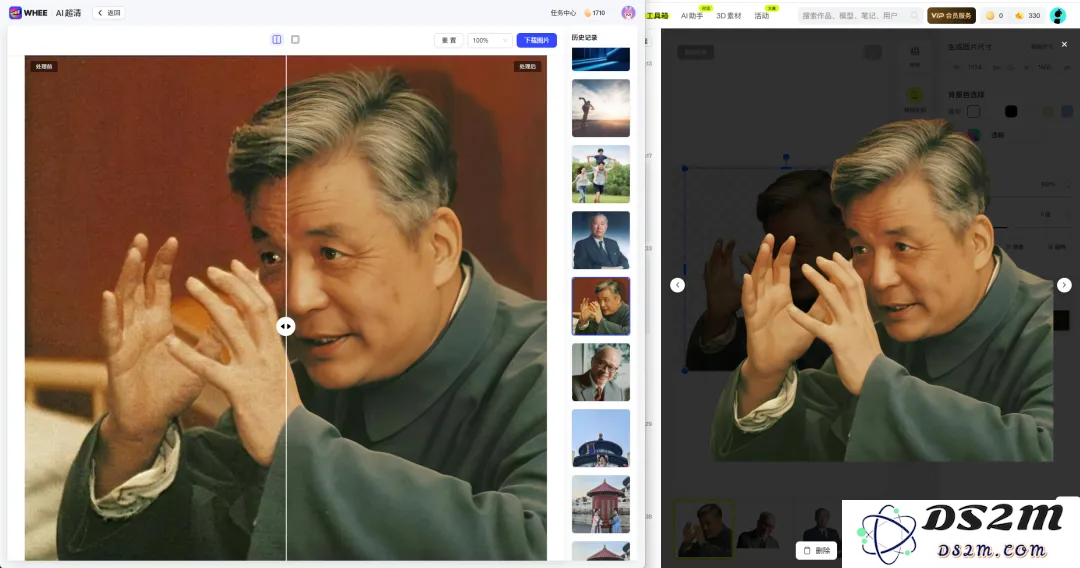The height and width of the screenshot is (568, 1080).
Task: Open the 100% zoom dropdown
Action: [490, 40]
